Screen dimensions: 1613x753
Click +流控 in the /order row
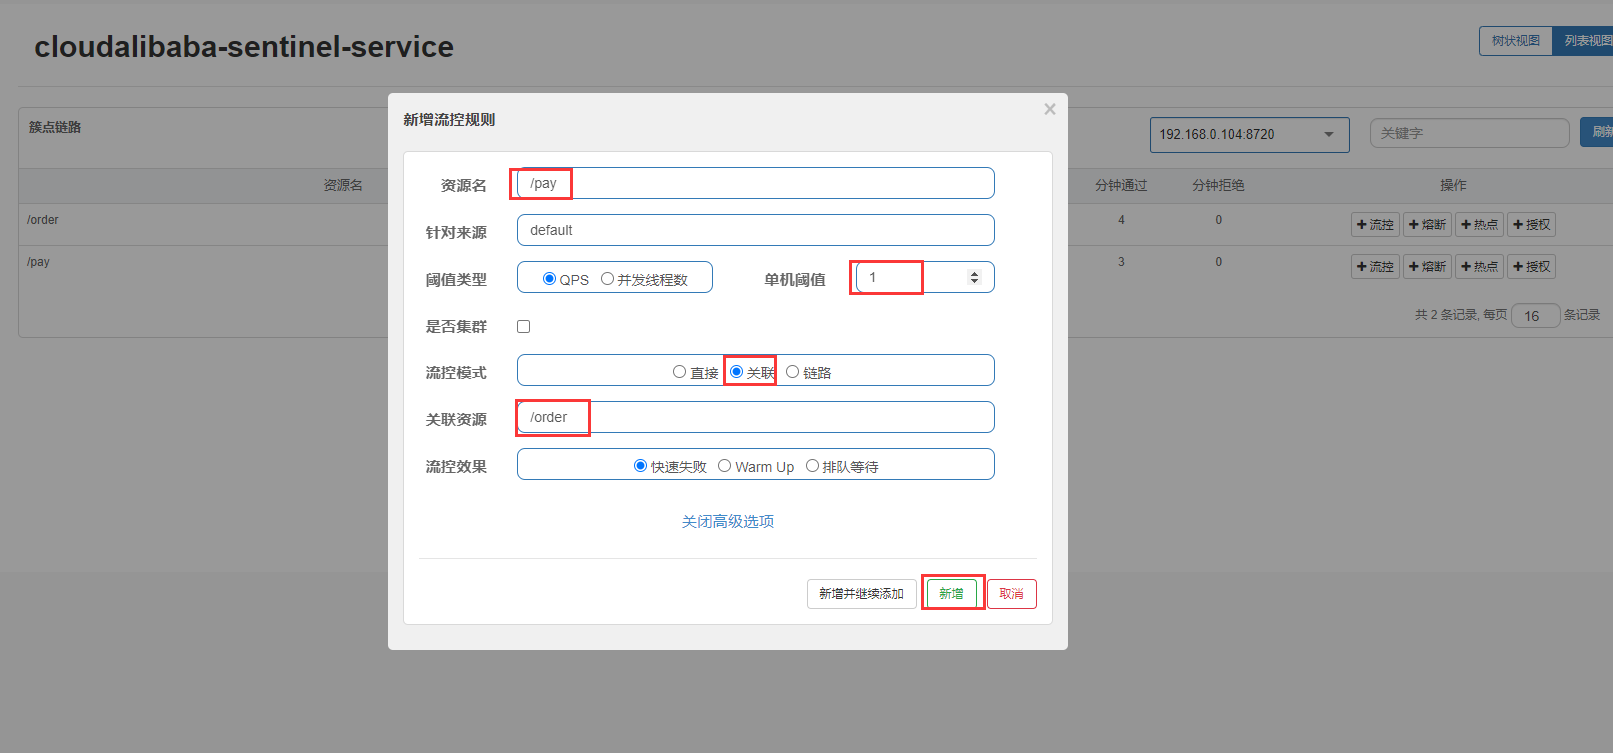pyautogui.click(x=1375, y=225)
